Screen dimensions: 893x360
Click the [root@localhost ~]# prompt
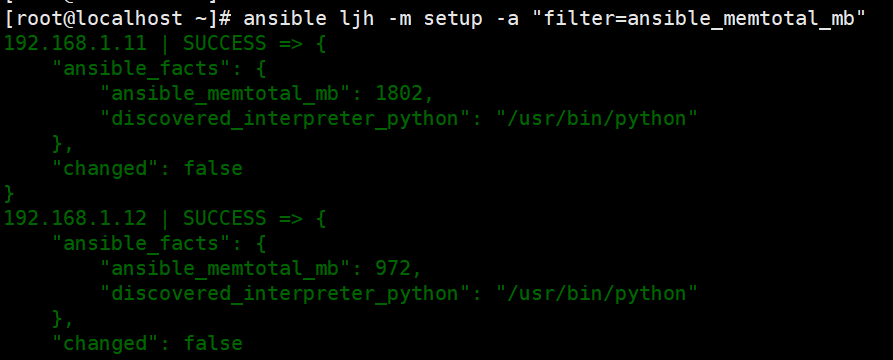(117, 18)
